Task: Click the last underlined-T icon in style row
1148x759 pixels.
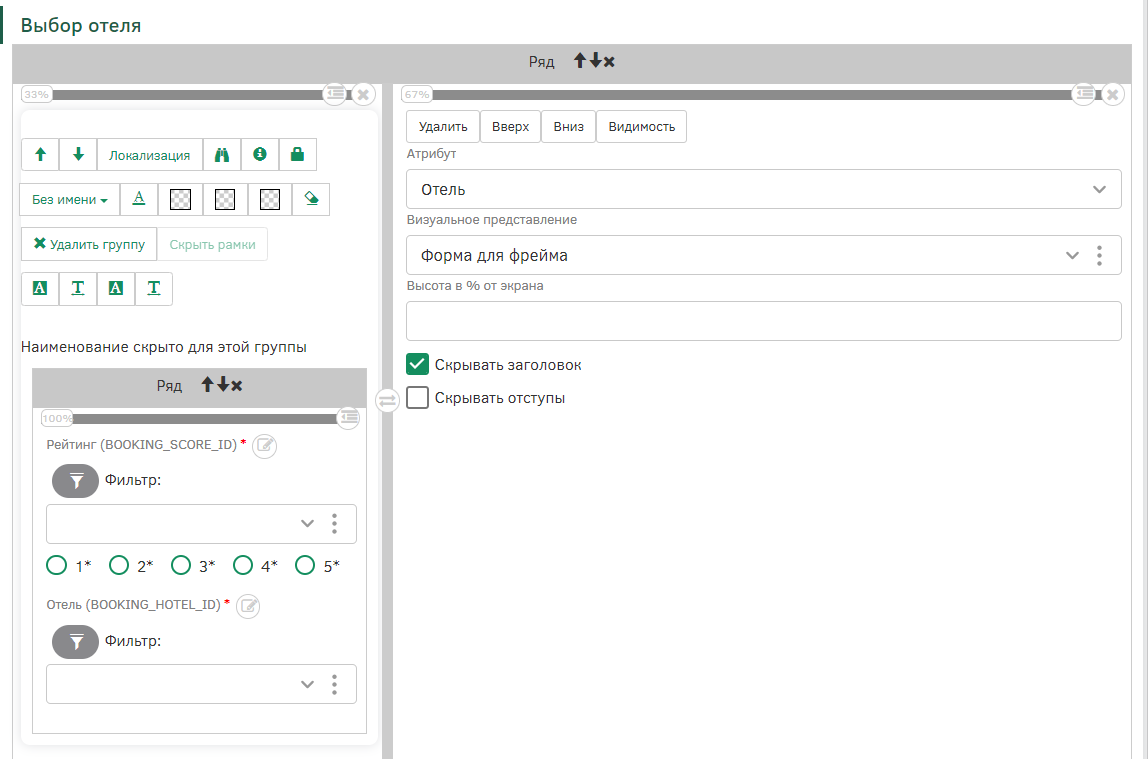Action: click(154, 288)
